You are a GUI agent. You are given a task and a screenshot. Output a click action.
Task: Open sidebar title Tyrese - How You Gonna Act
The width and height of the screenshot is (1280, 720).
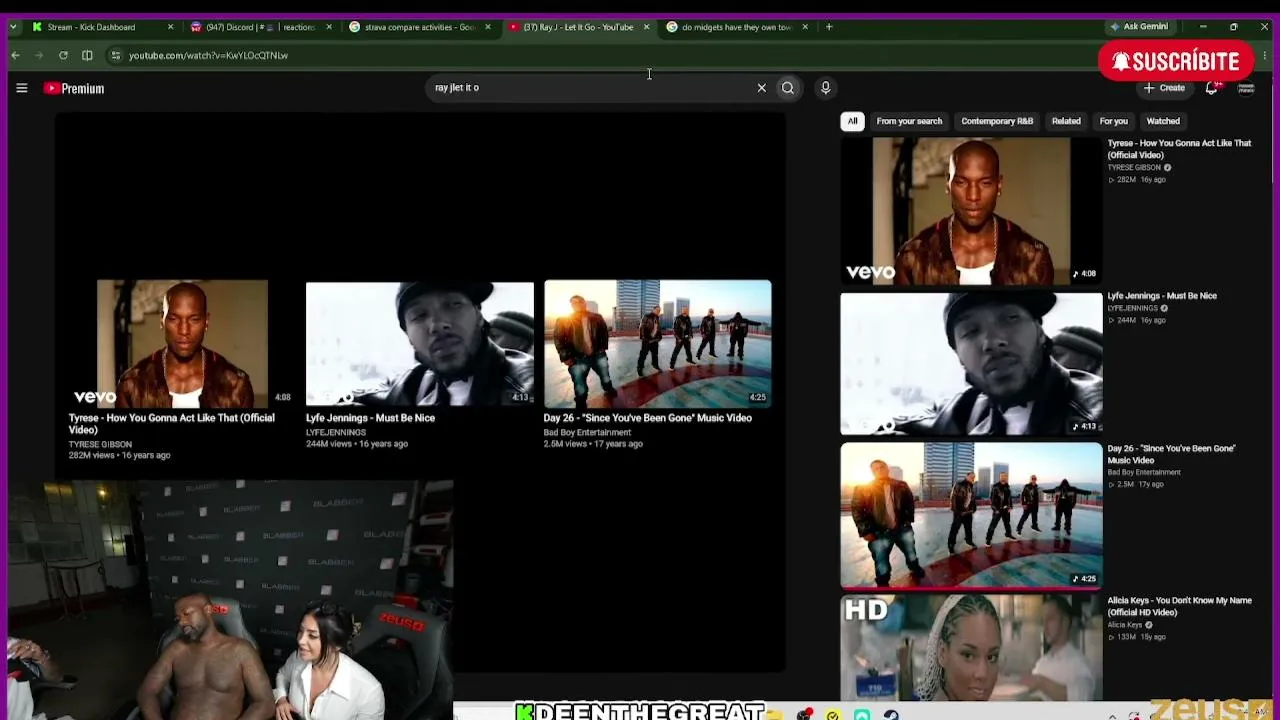tap(1179, 149)
